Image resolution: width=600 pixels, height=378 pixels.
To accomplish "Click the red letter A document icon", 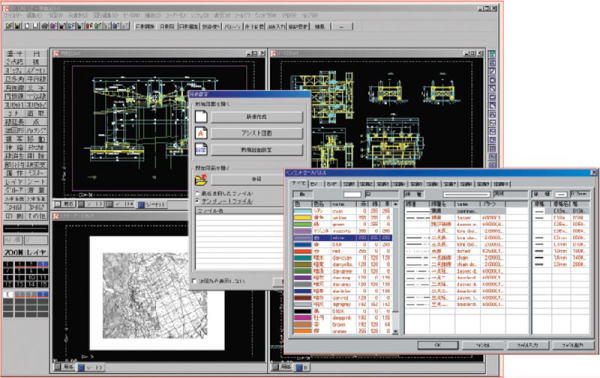I will 201,133.
